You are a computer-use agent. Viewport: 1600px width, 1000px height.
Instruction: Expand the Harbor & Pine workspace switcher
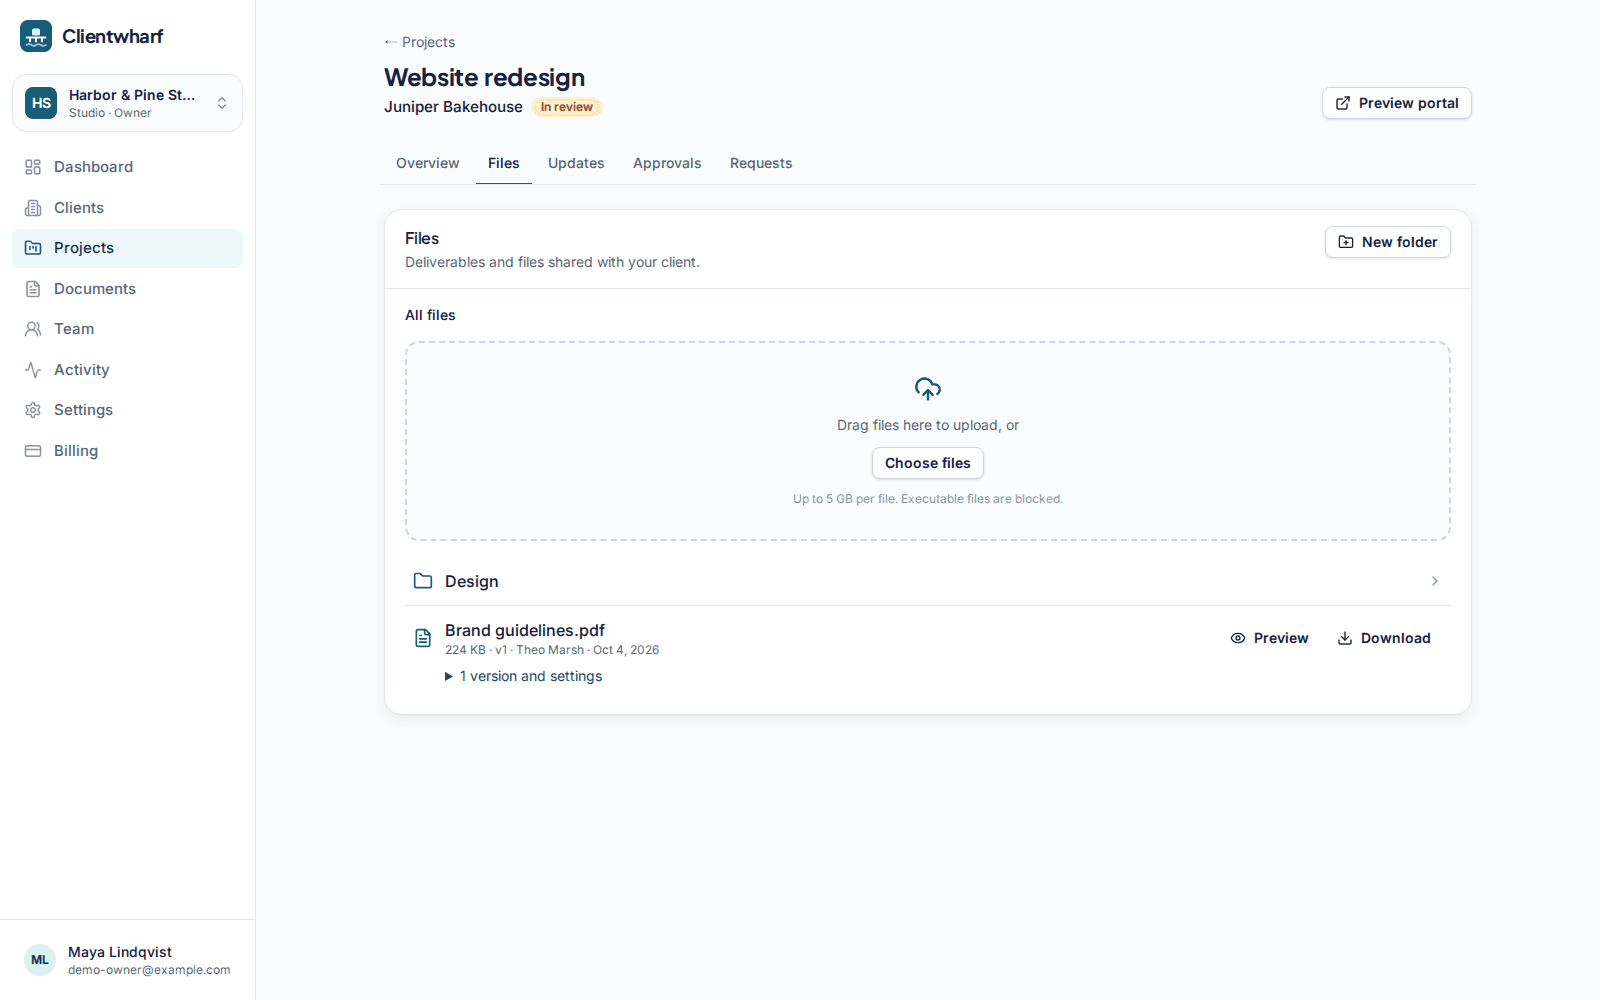127,103
